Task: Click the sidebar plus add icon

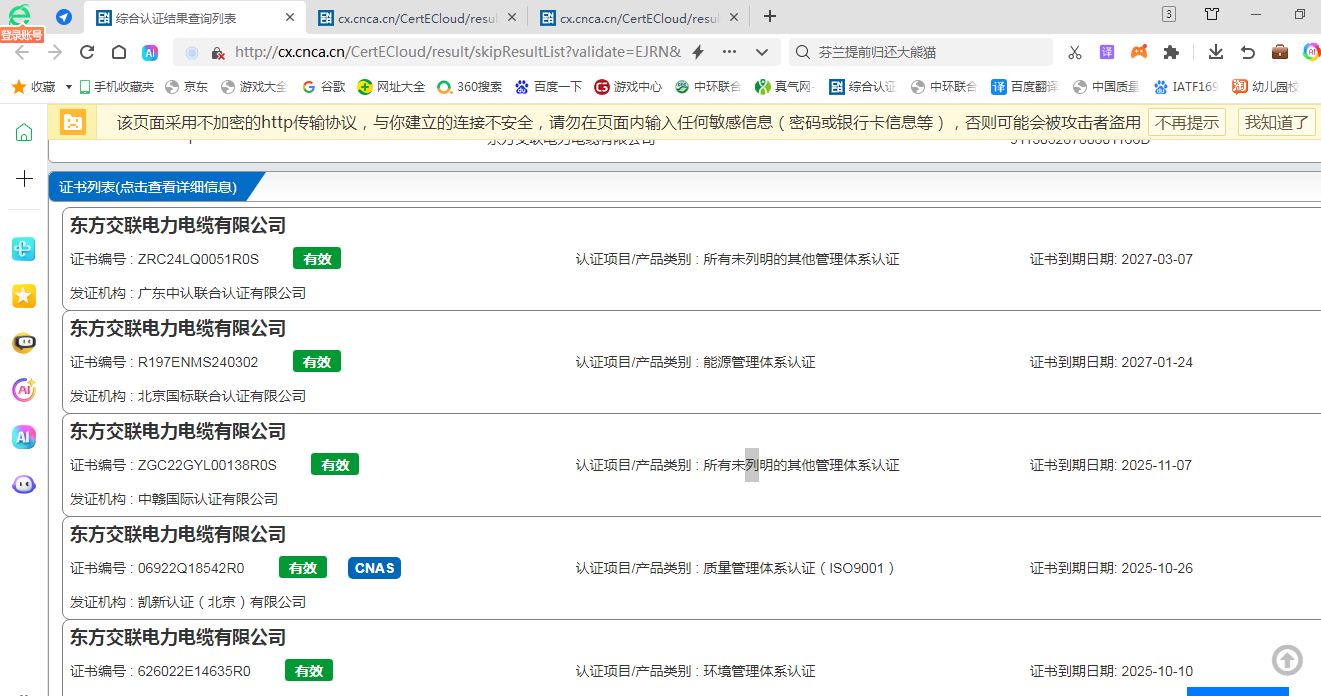Action: point(24,179)
